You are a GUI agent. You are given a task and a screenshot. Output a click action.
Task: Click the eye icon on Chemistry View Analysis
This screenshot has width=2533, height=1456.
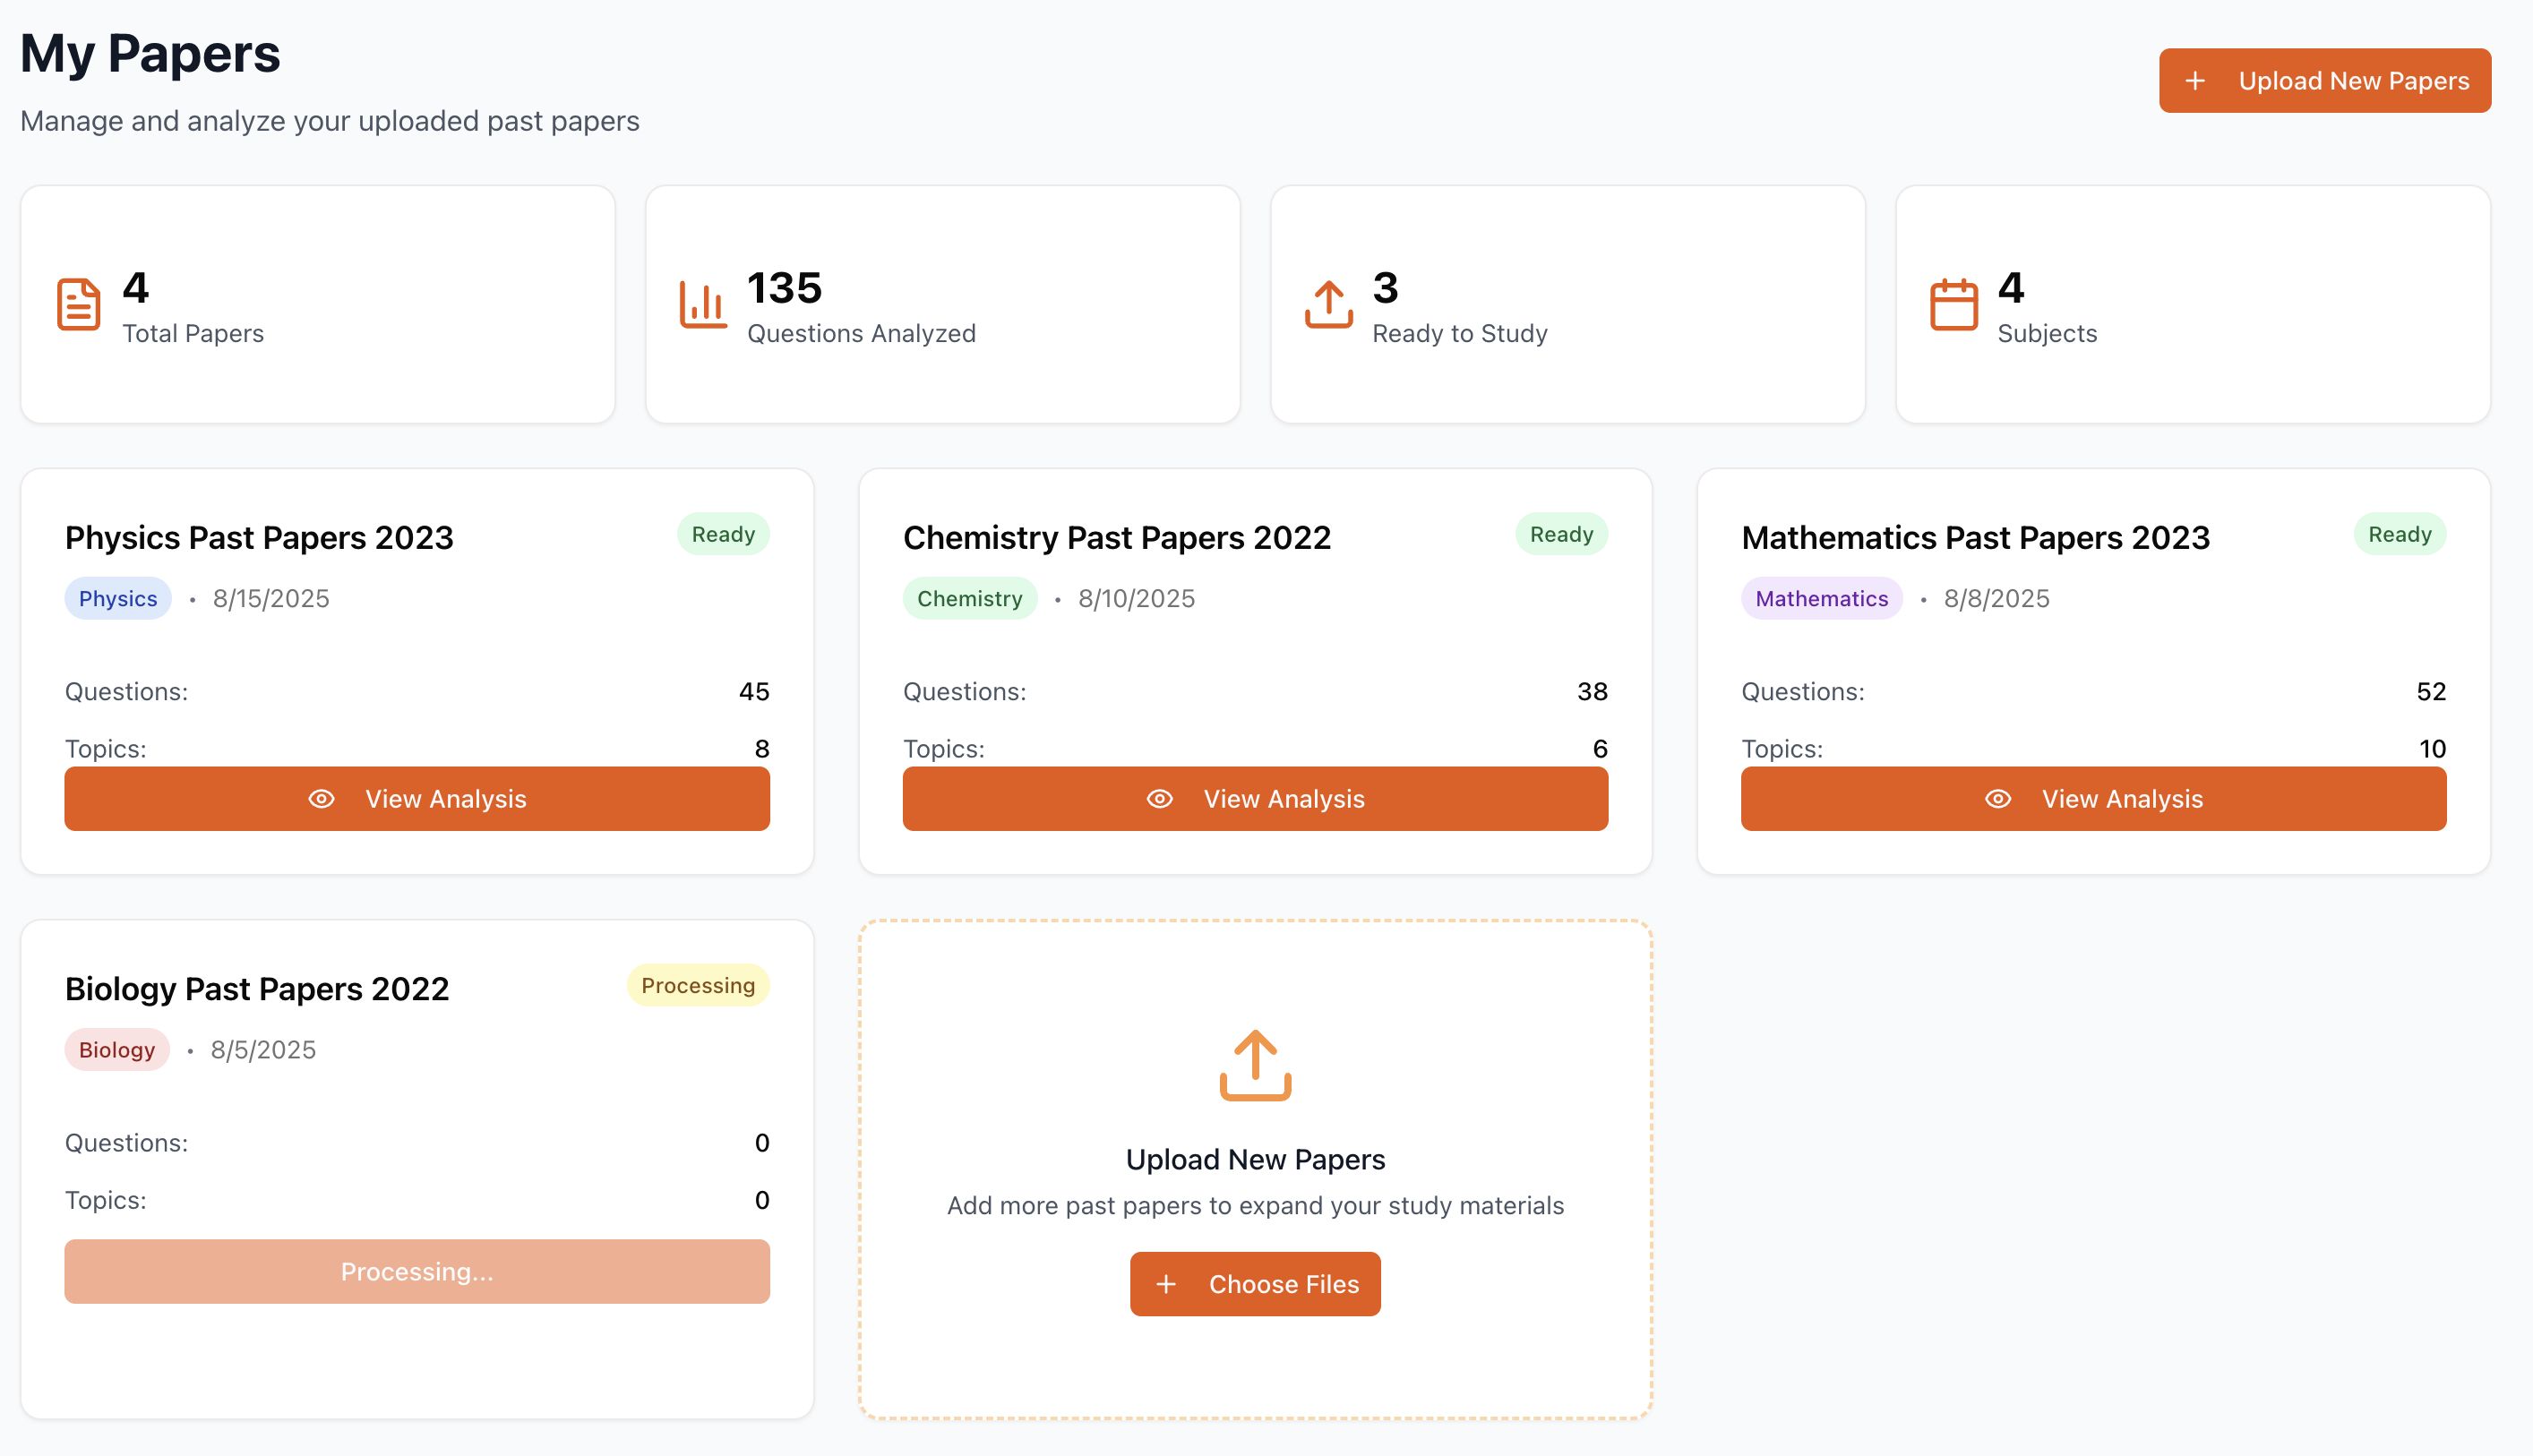tap(1159, 799)
